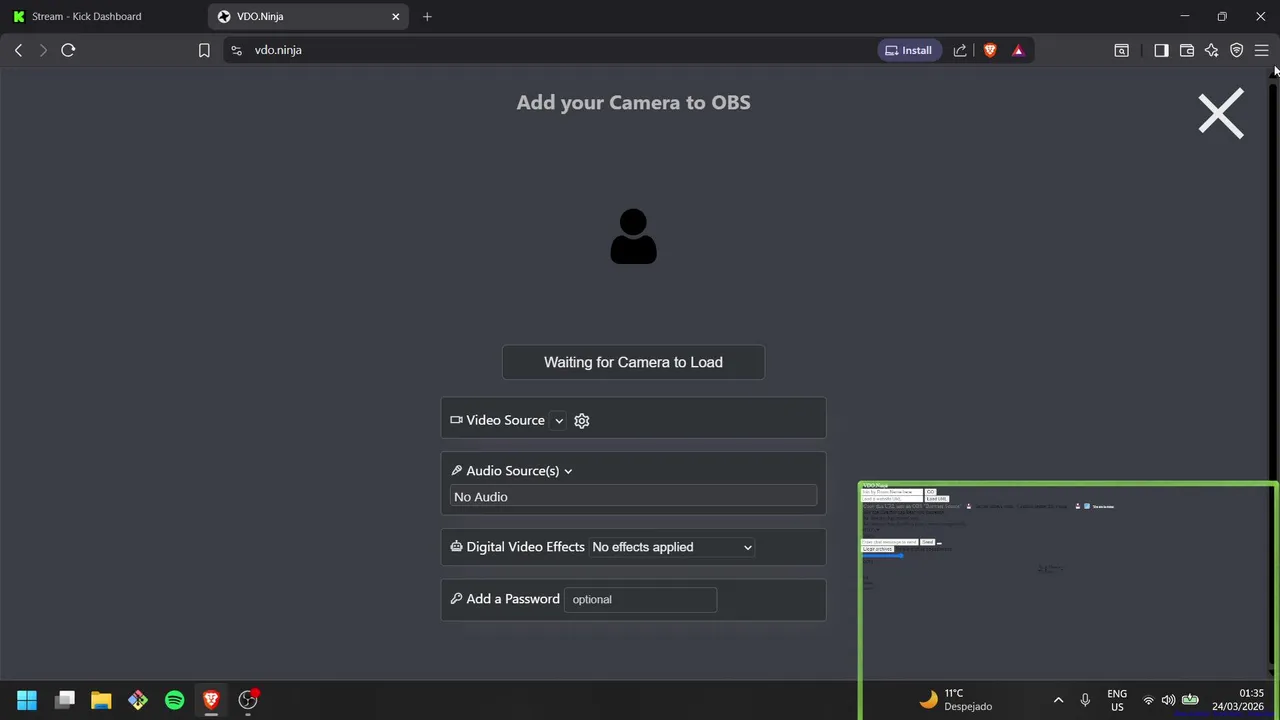Select the No Audio entry
The image size is (1280, 720).
(x=633, y=497)
